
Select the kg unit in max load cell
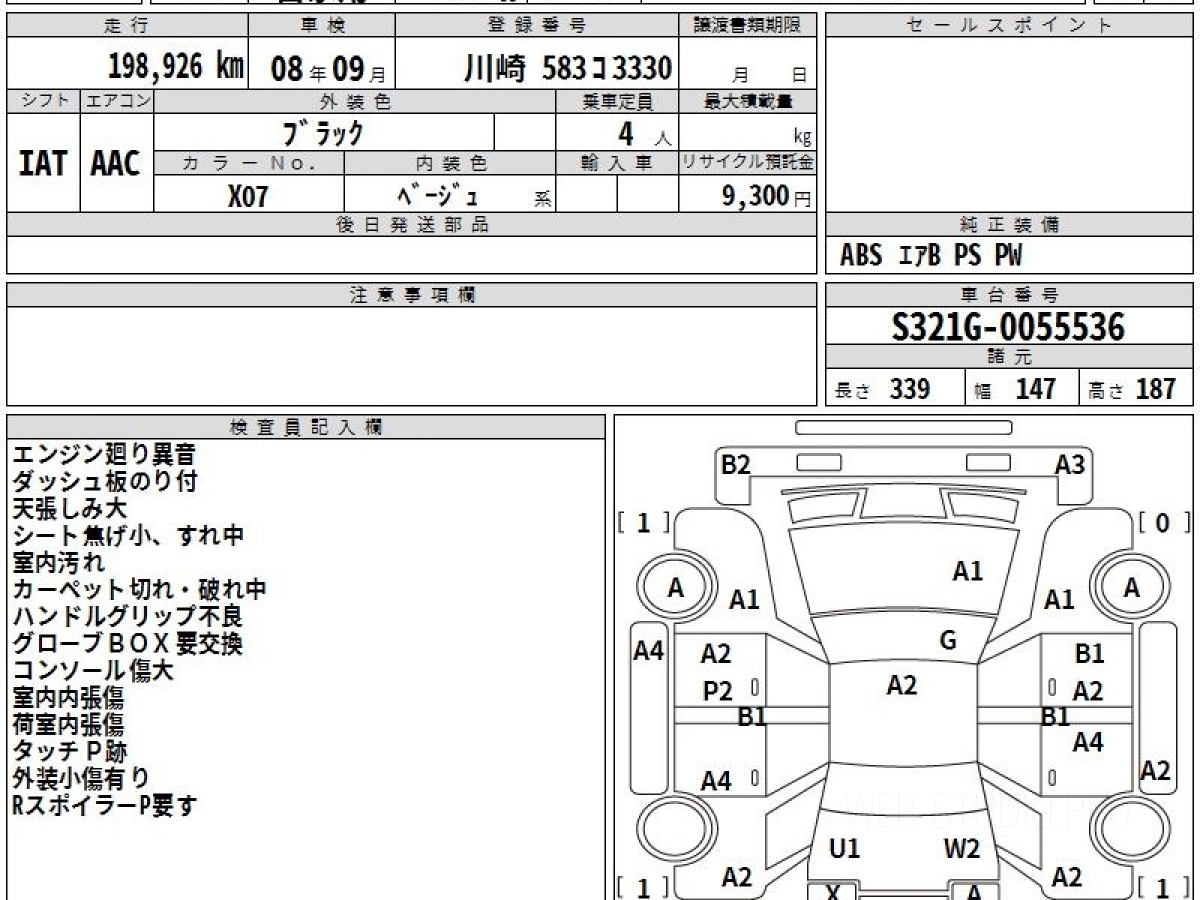pyautogui.click(x=803, y=137)
